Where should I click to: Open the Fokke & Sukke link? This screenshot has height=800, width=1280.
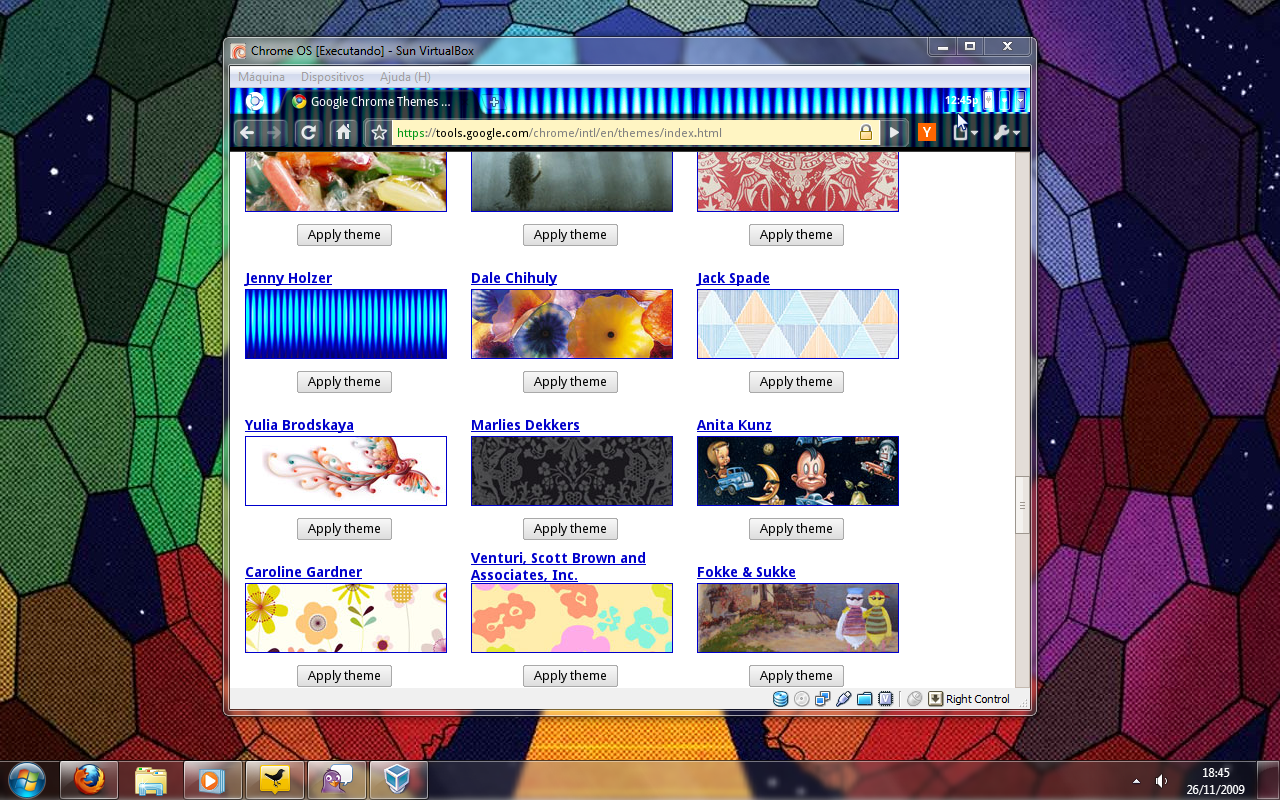click(x=746, y=572)
